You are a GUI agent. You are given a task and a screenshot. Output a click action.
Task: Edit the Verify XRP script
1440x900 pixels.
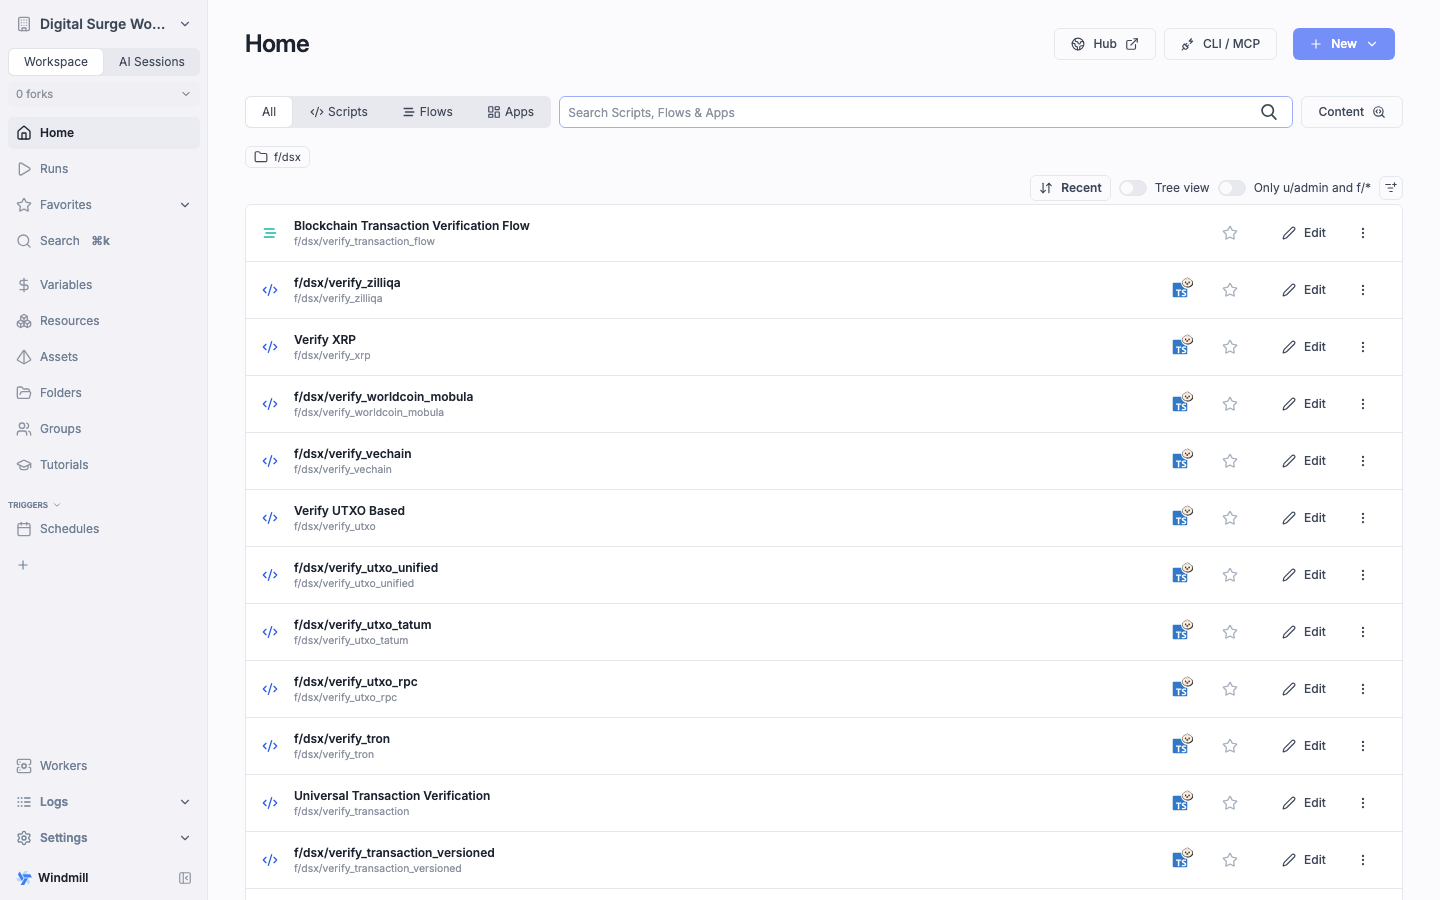pos(1304,347)
